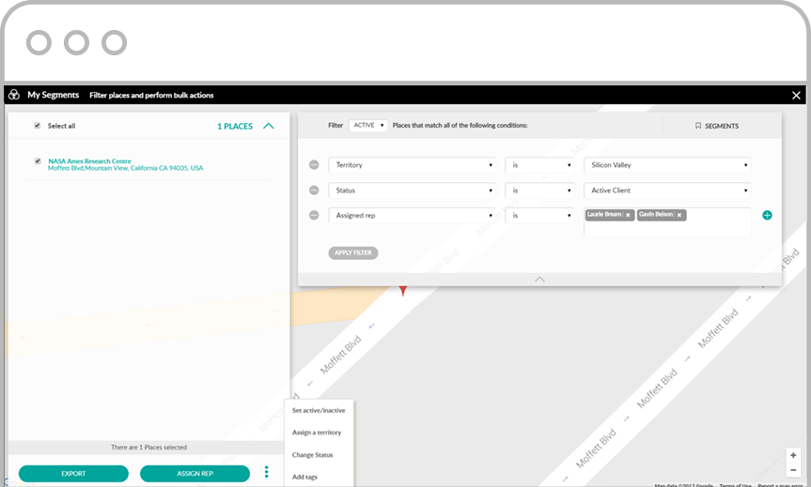Remove Laurie Bream tag from filter

(x=628, y=215)
